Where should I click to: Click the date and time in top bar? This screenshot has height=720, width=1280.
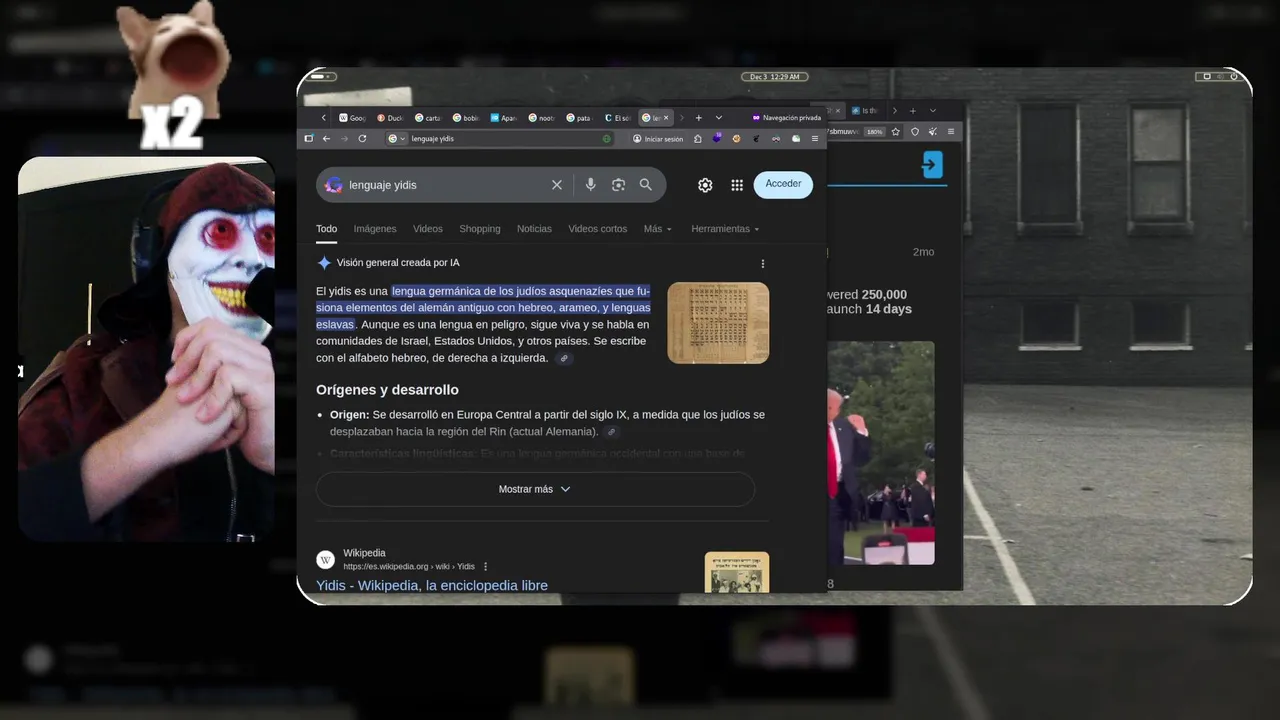click(x=774, y=77)
